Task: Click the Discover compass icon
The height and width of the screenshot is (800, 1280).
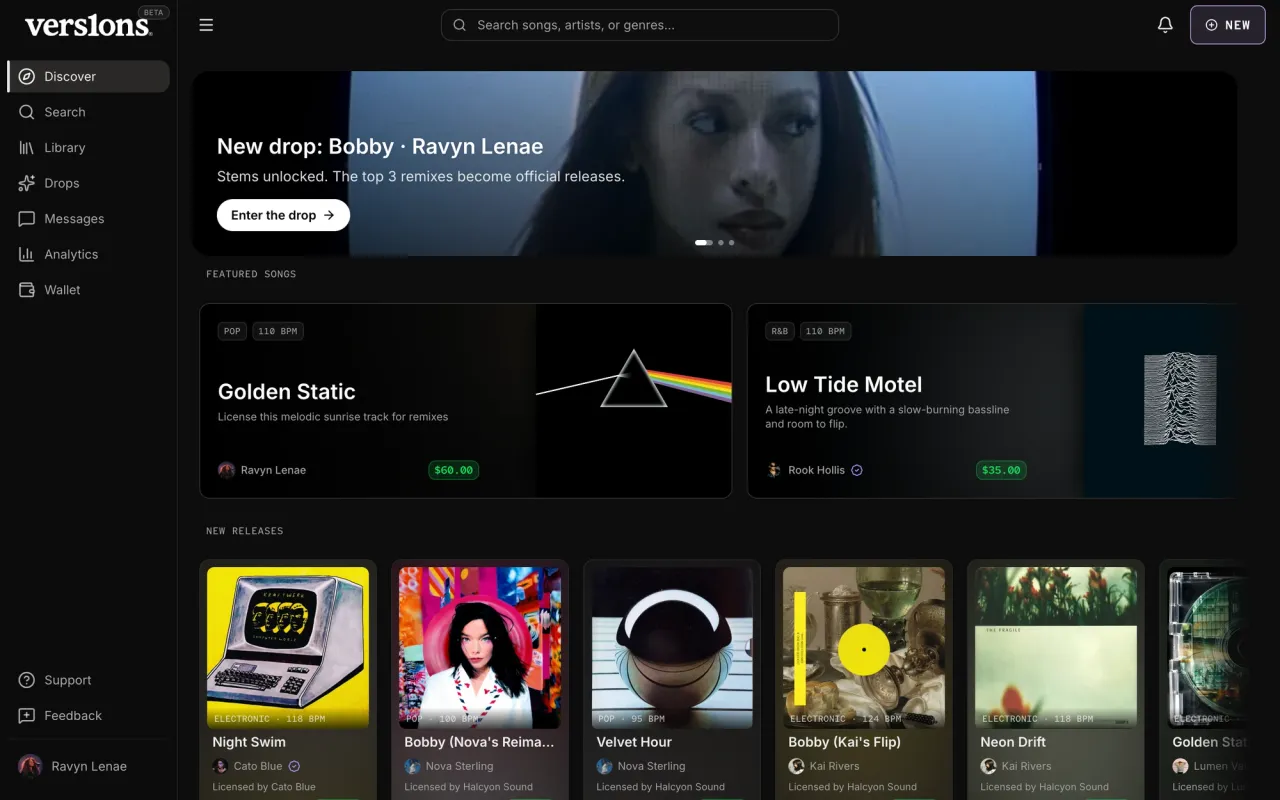Action: (27, 76)
